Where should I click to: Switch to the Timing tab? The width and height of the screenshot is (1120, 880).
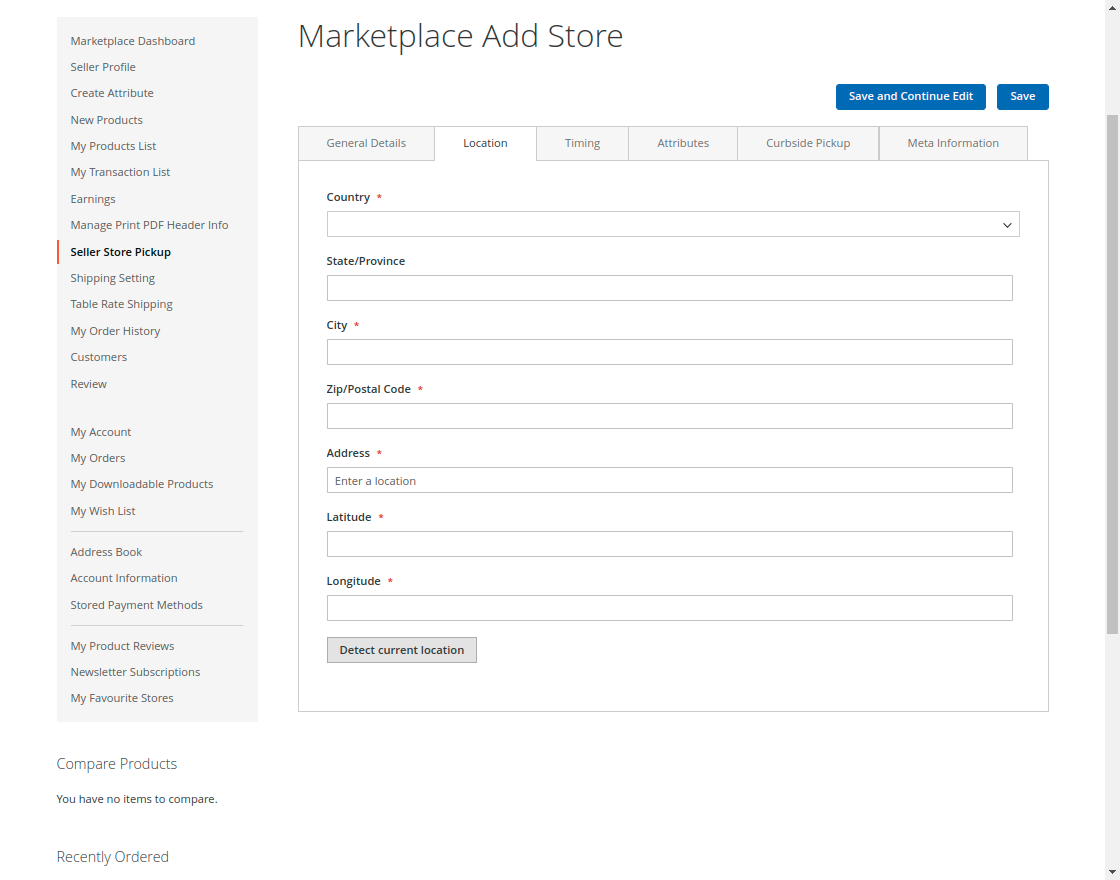coord(581,143)
